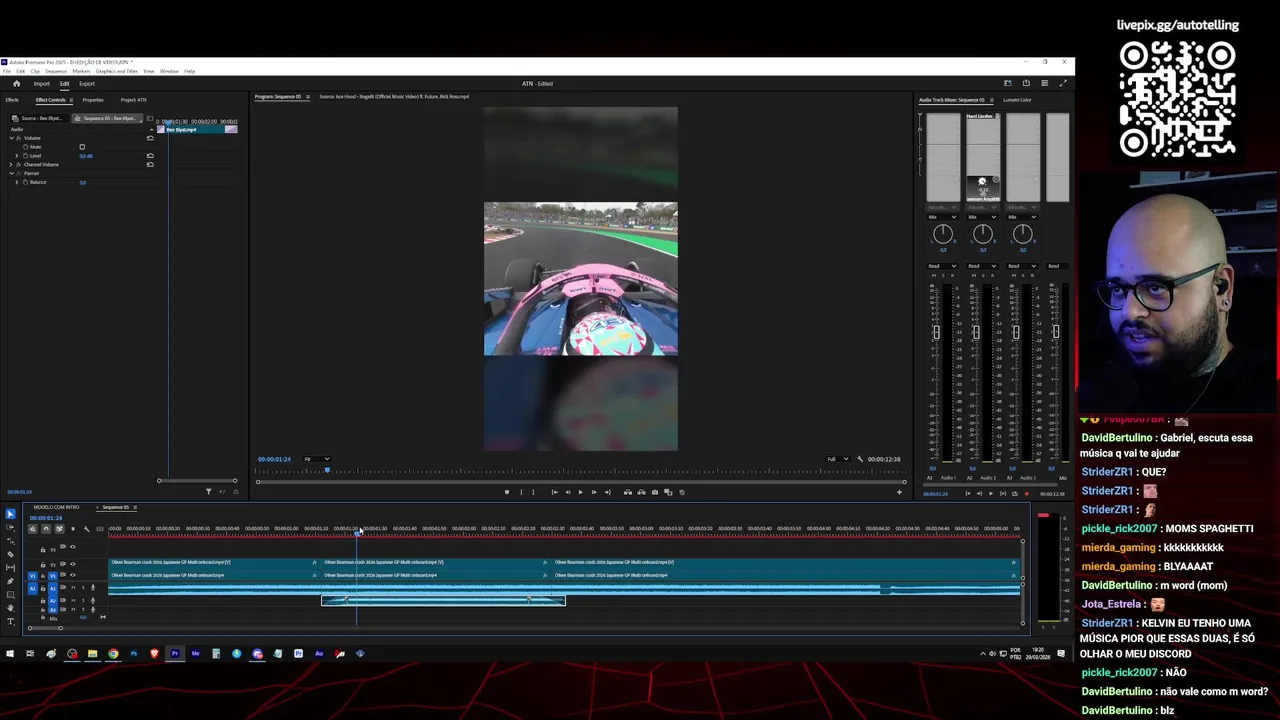Toggle the Snap in Timeline button
1280x720 pixels.
[x=45, y=529]
